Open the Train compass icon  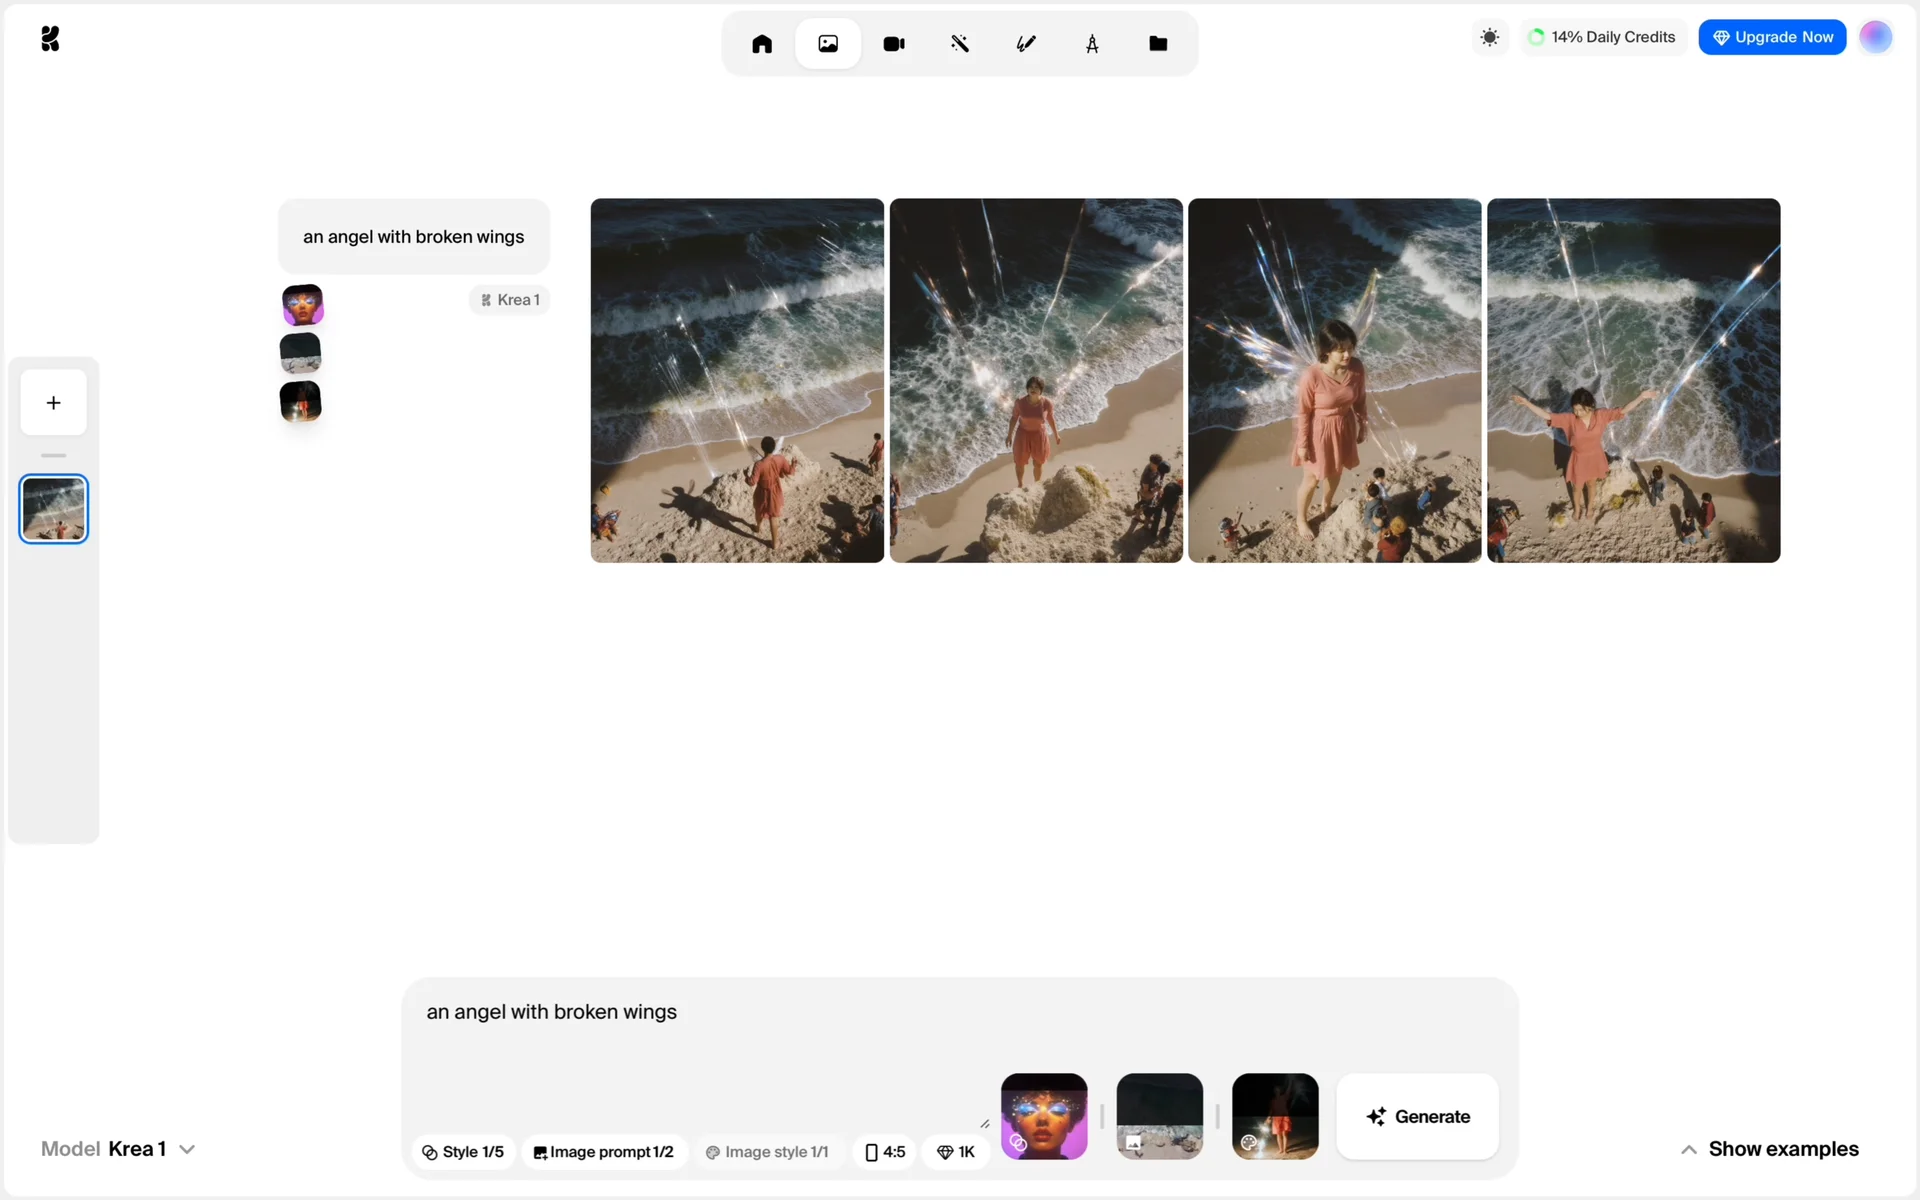coord(1092,44)
